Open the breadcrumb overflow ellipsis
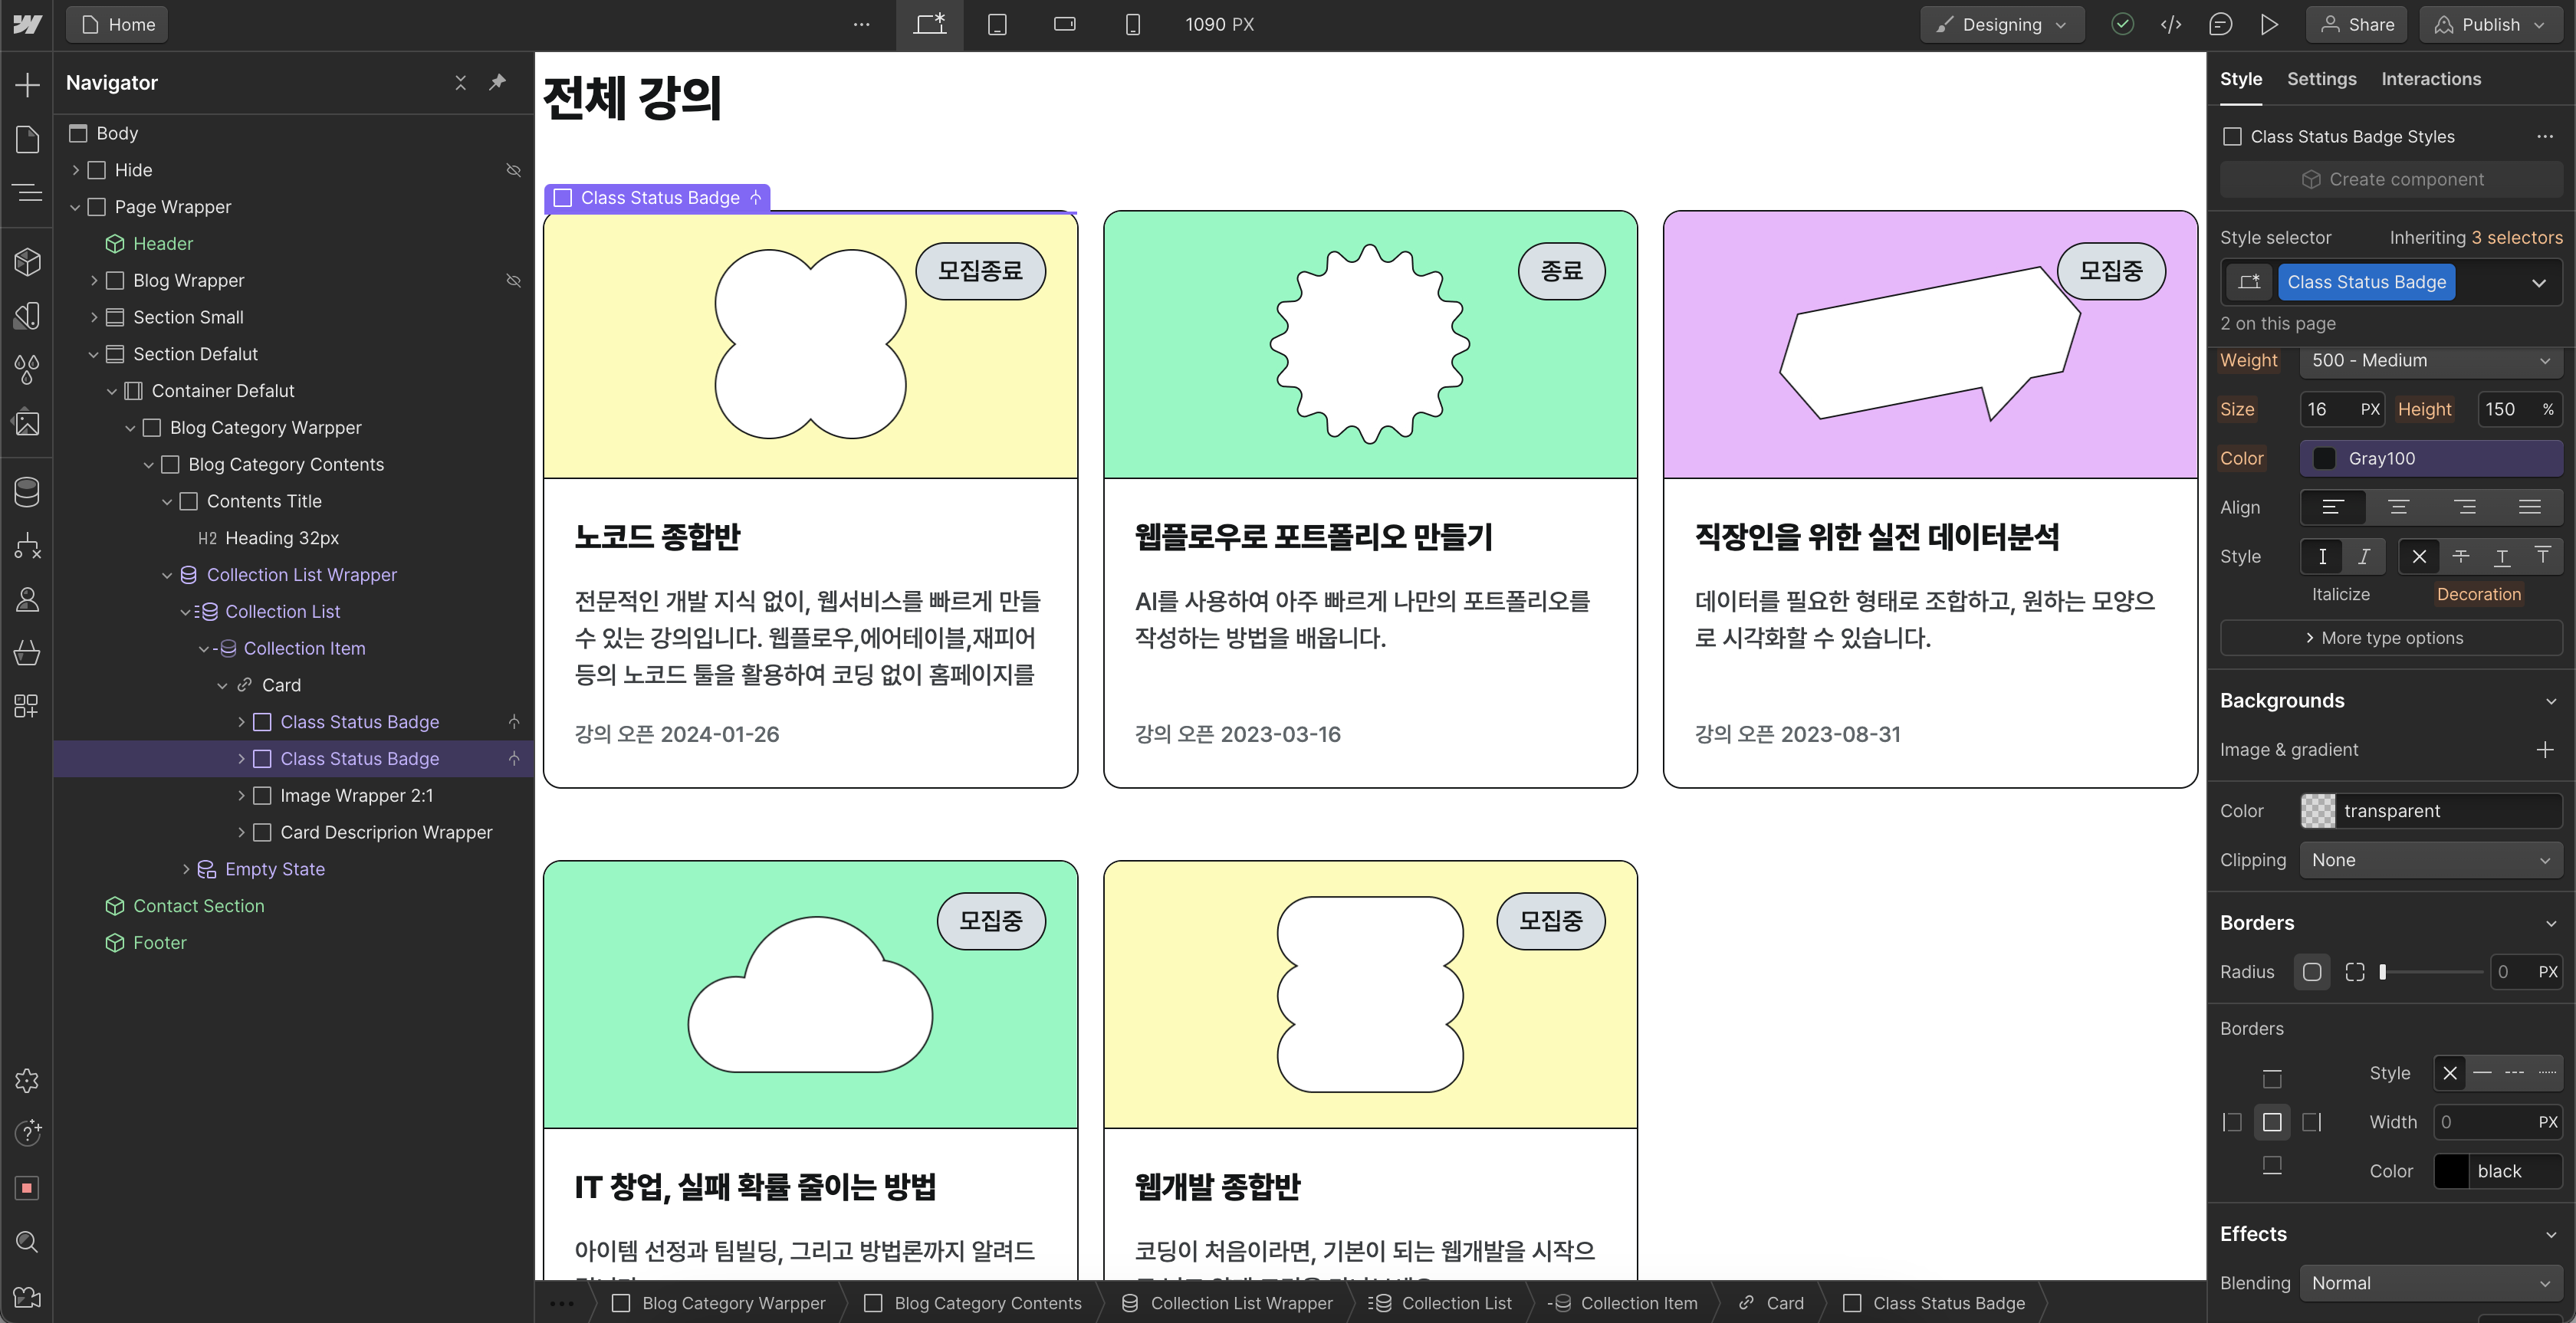This screenshot has width=2576, height=1323. tap(562, 1303)
